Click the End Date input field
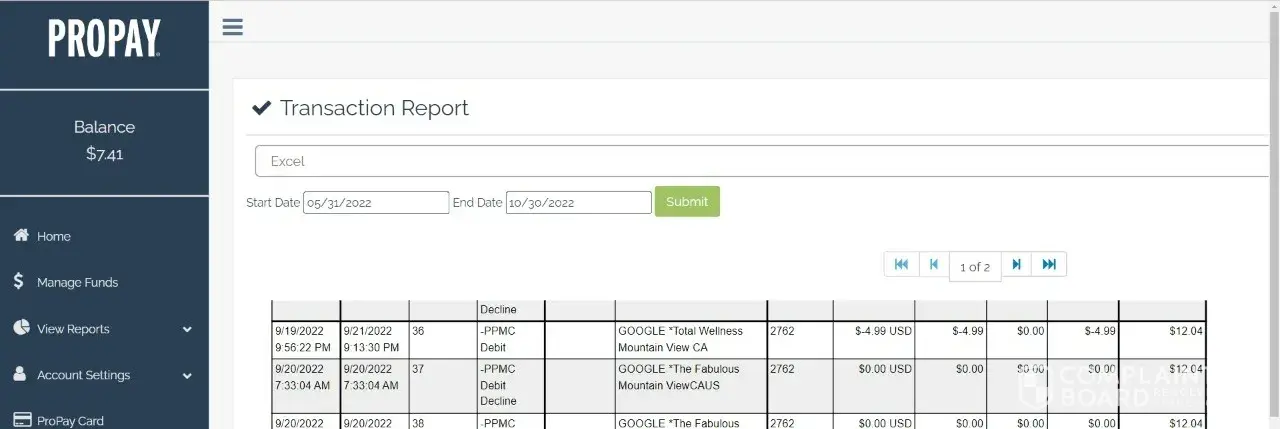 tap(578, 203)
